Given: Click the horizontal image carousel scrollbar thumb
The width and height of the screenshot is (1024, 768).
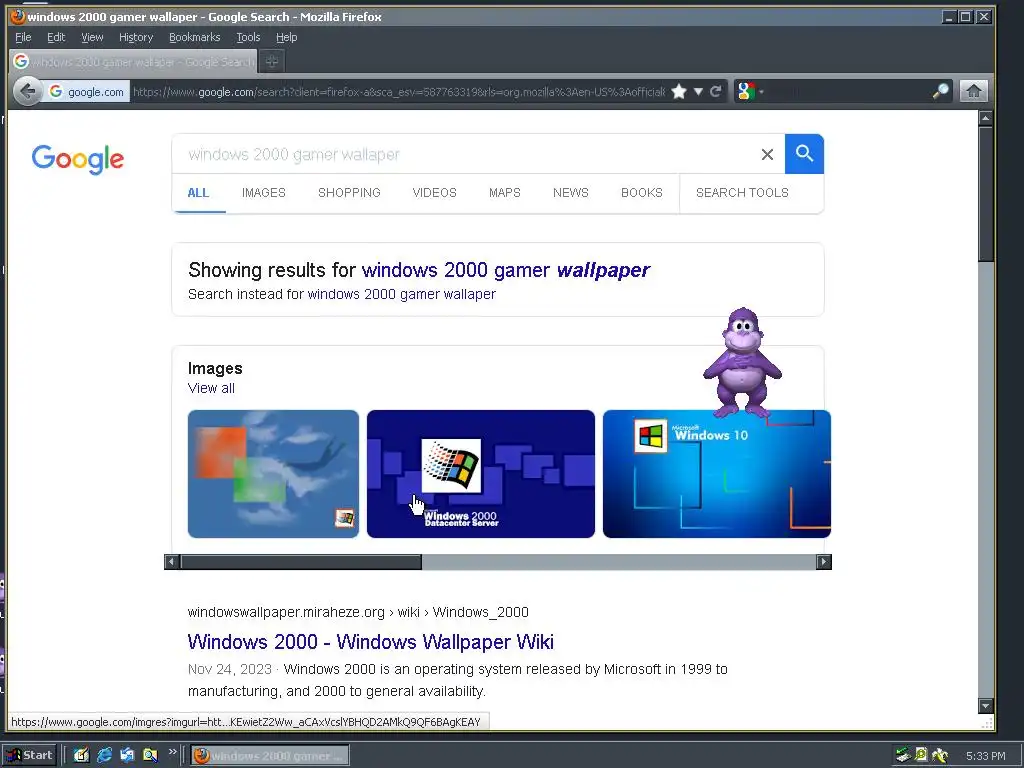Looking at the screenshot, I should click(x=301, y=562).
